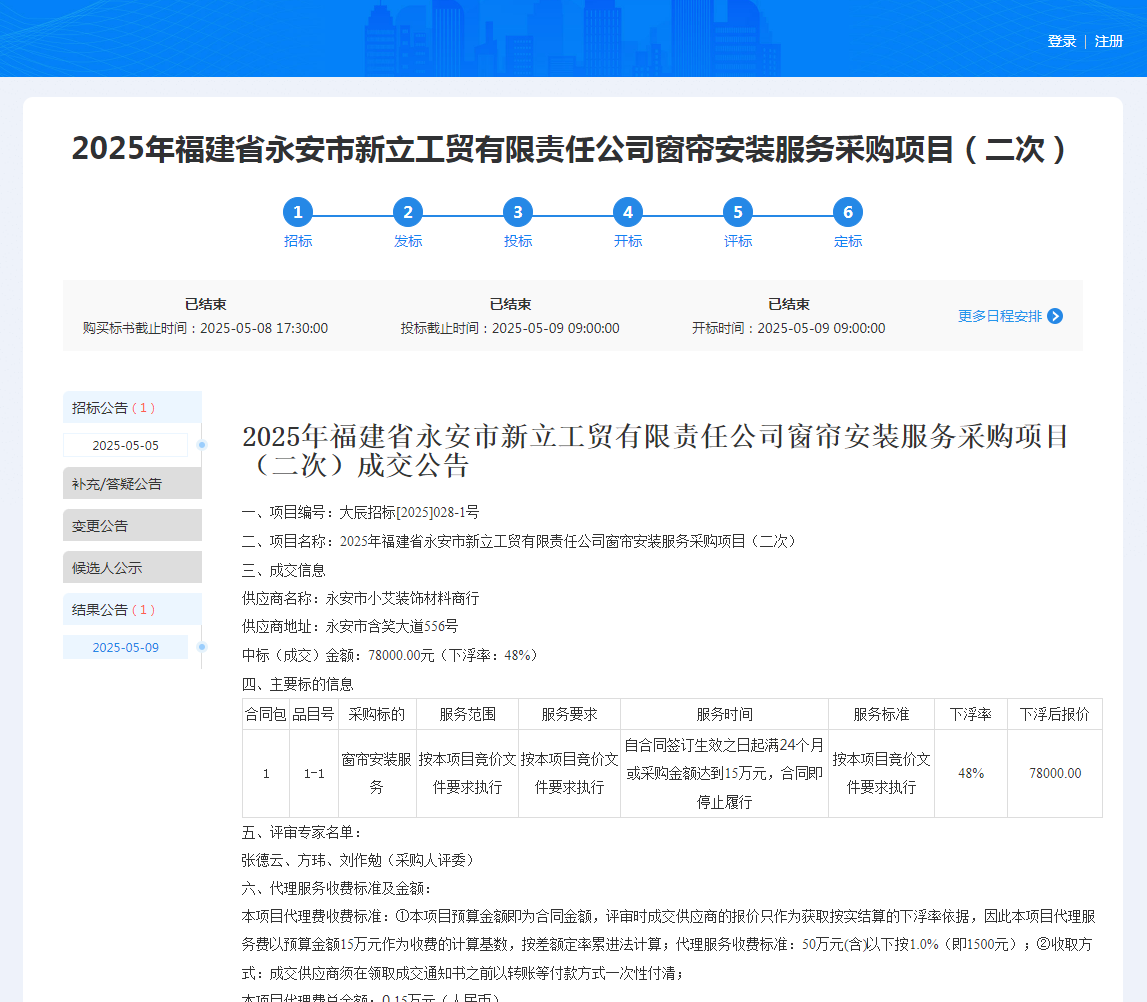Click timeline dot next to 2025-05-09
The image size is (1147, 1002).
[x=203, y=647]
